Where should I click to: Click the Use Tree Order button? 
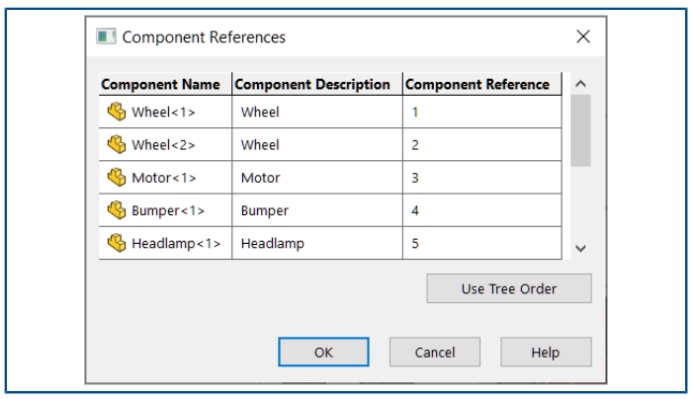[x=509, y=289]
